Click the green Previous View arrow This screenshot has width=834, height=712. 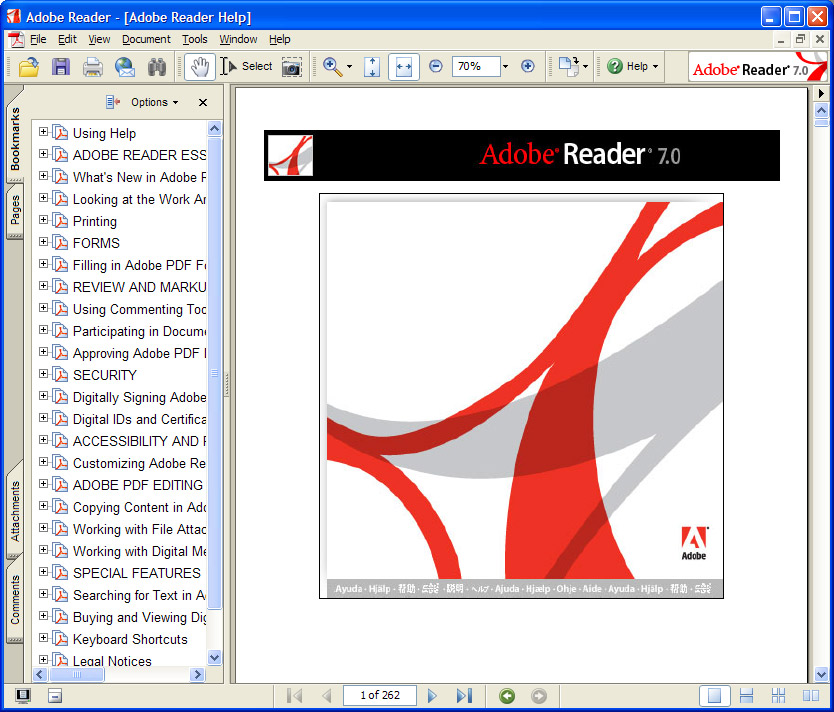(507, 696)
